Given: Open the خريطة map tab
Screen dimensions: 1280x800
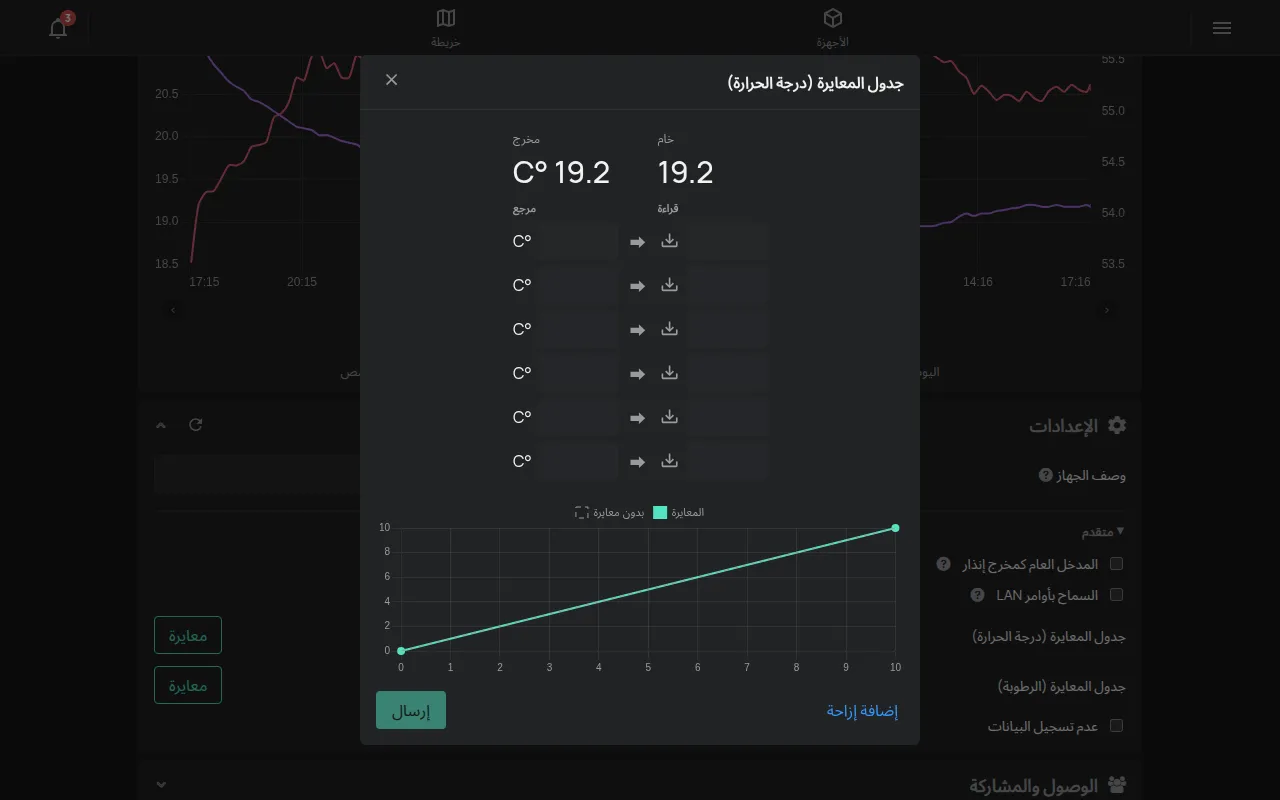Looking at the screenshot, I should (446, 28).
